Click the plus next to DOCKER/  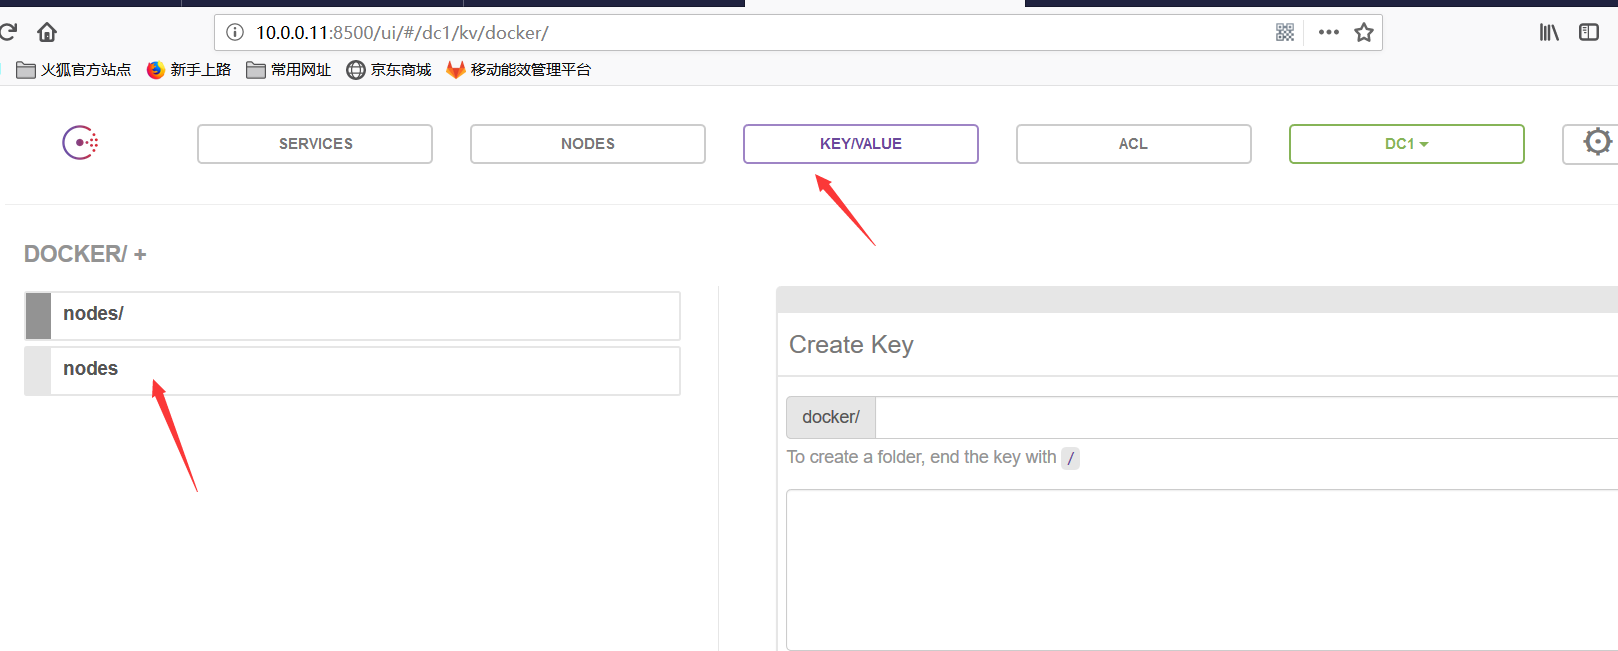(x=140, y=255)
